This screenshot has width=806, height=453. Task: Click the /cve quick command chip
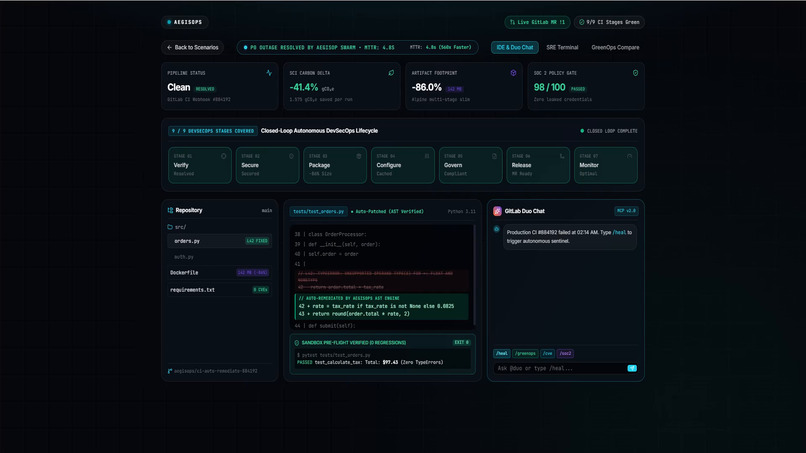pos(547,353)
